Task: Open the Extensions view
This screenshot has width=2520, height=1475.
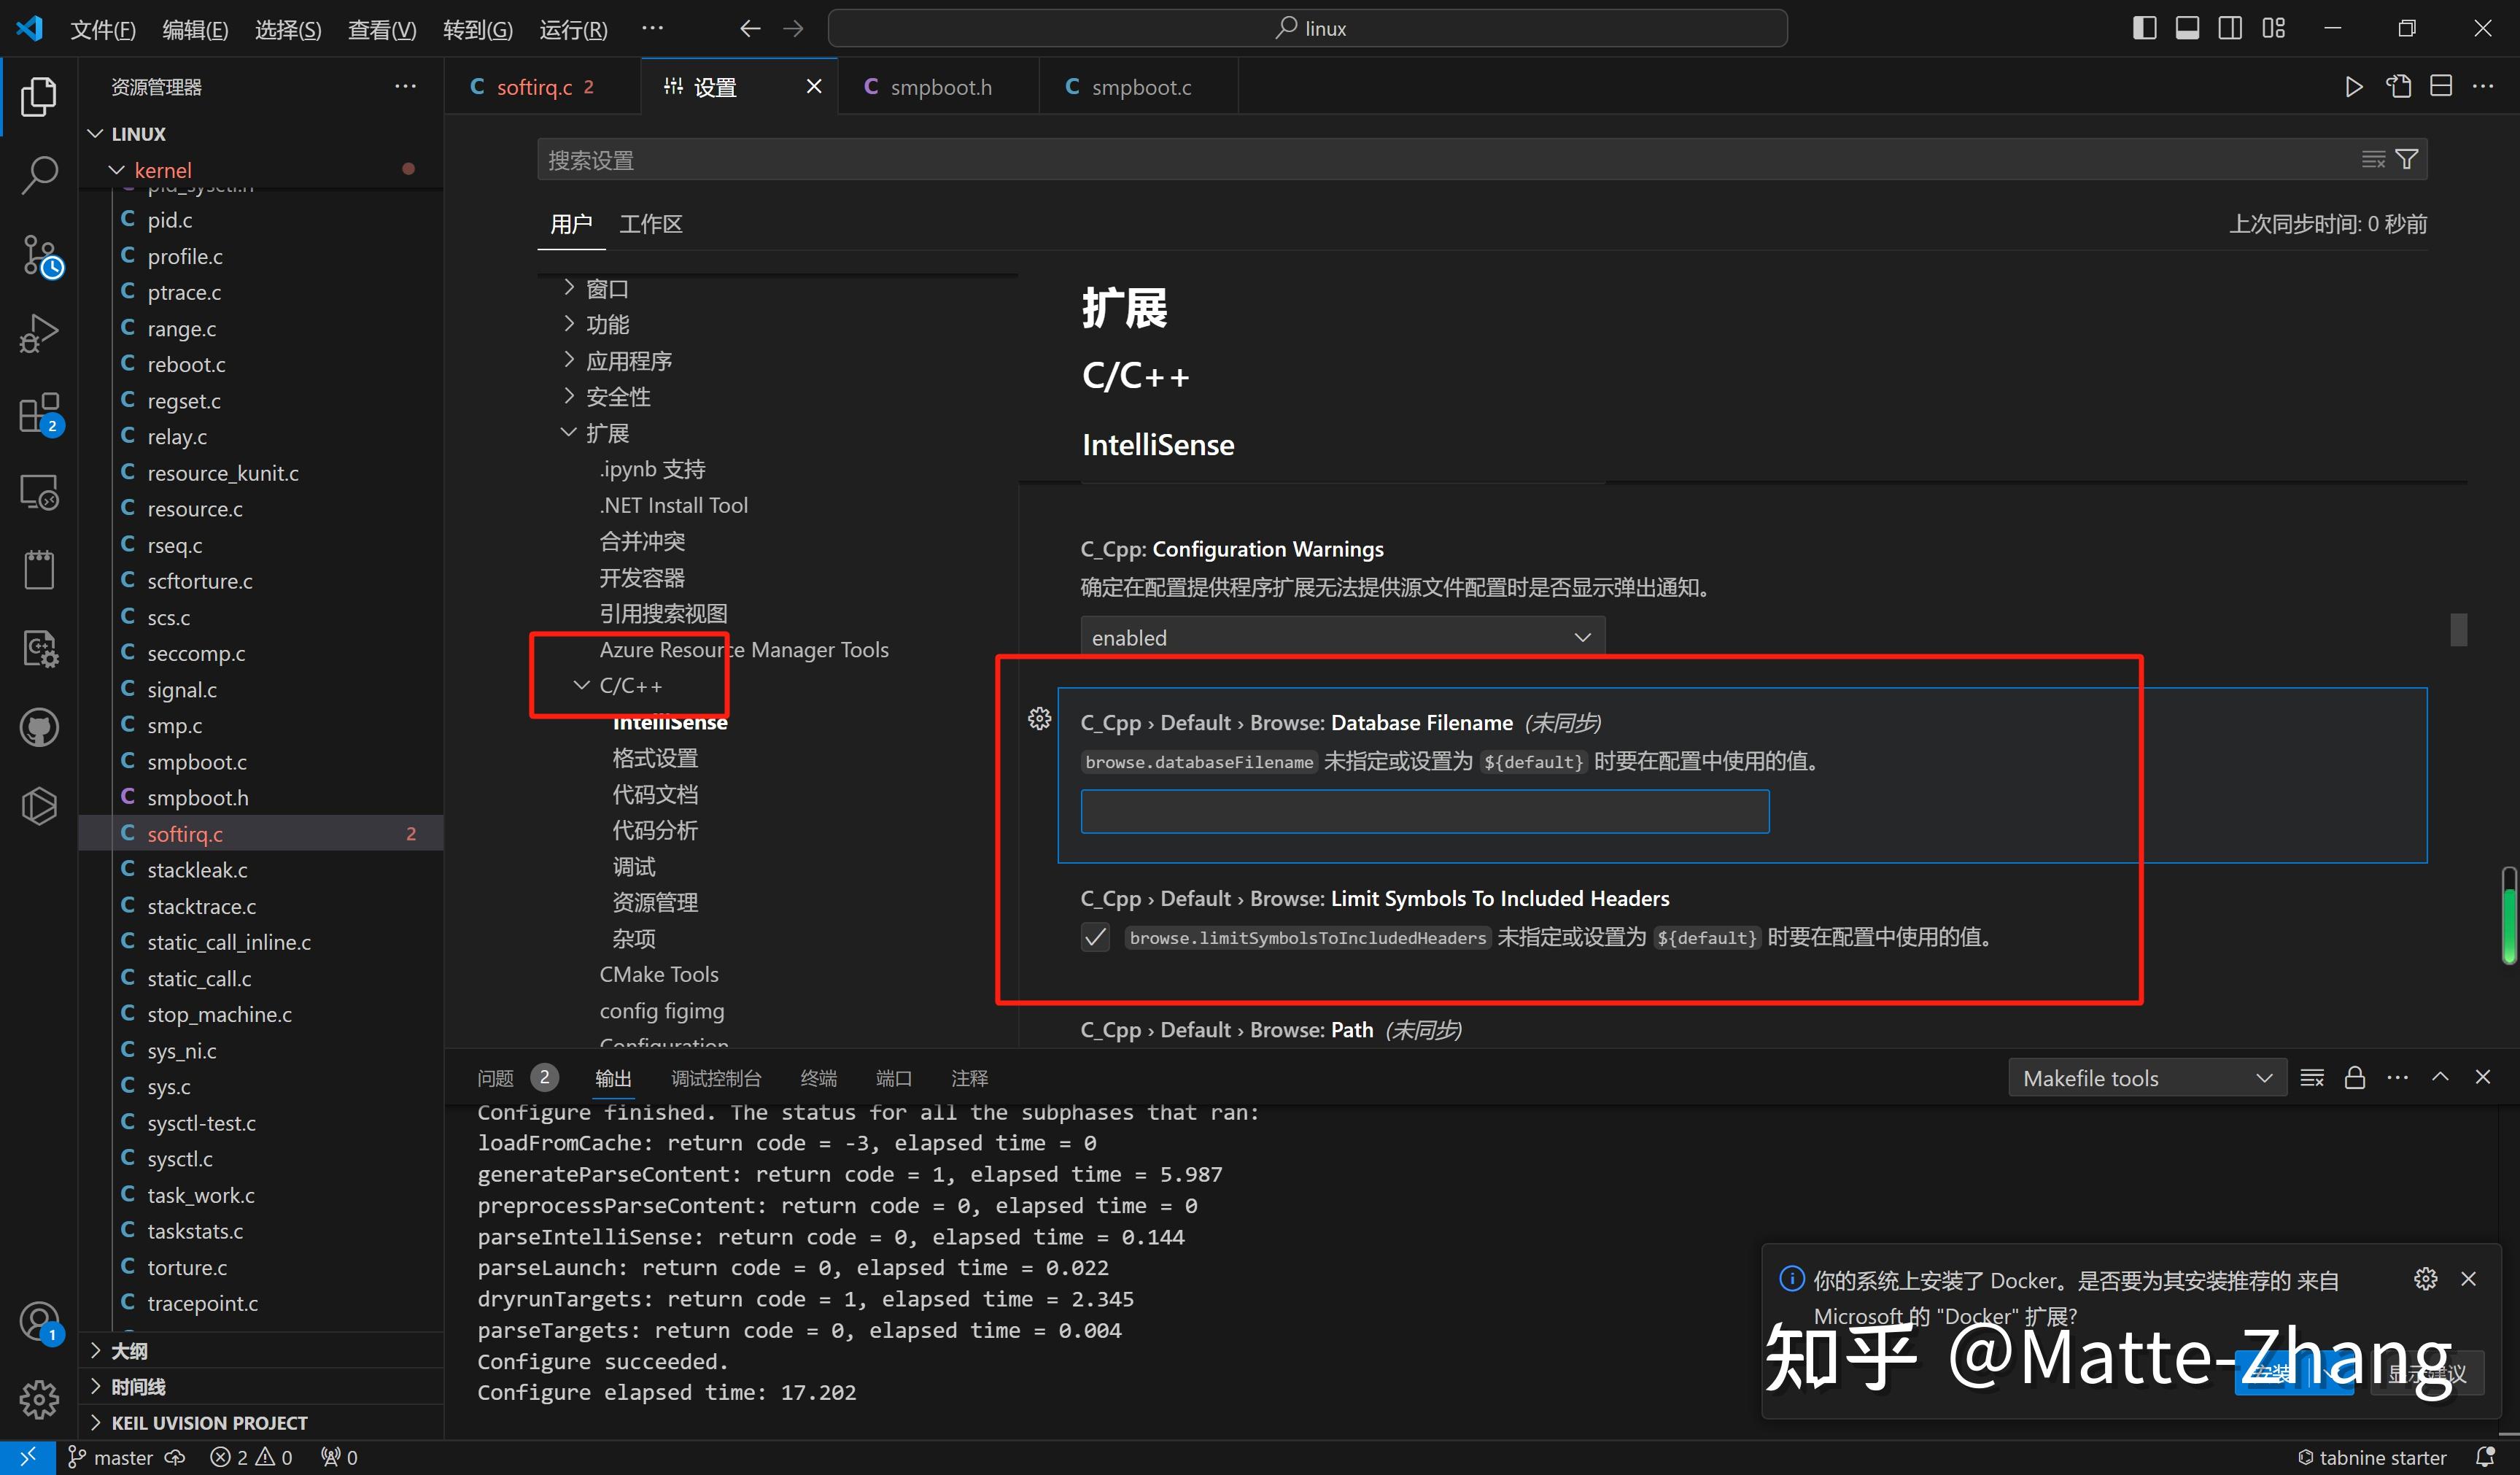Action: click(x=40, y=413)
